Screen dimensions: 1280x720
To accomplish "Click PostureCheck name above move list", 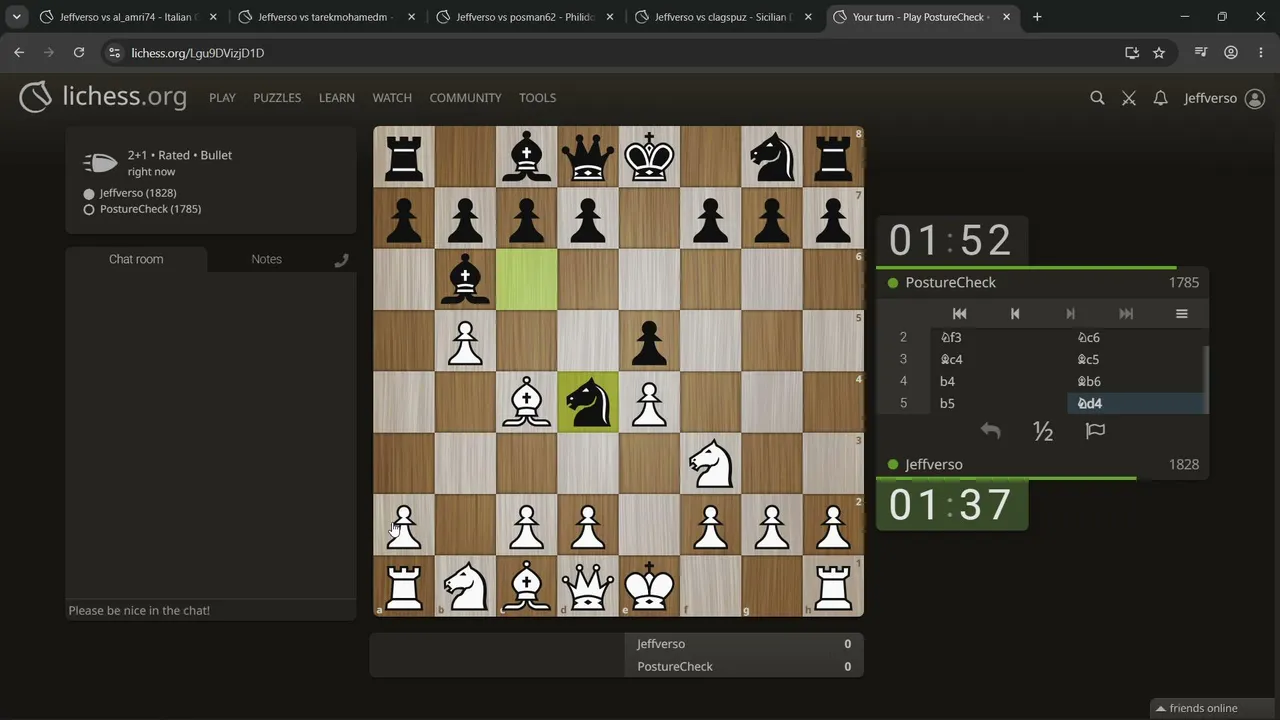I will click(950, 283).
